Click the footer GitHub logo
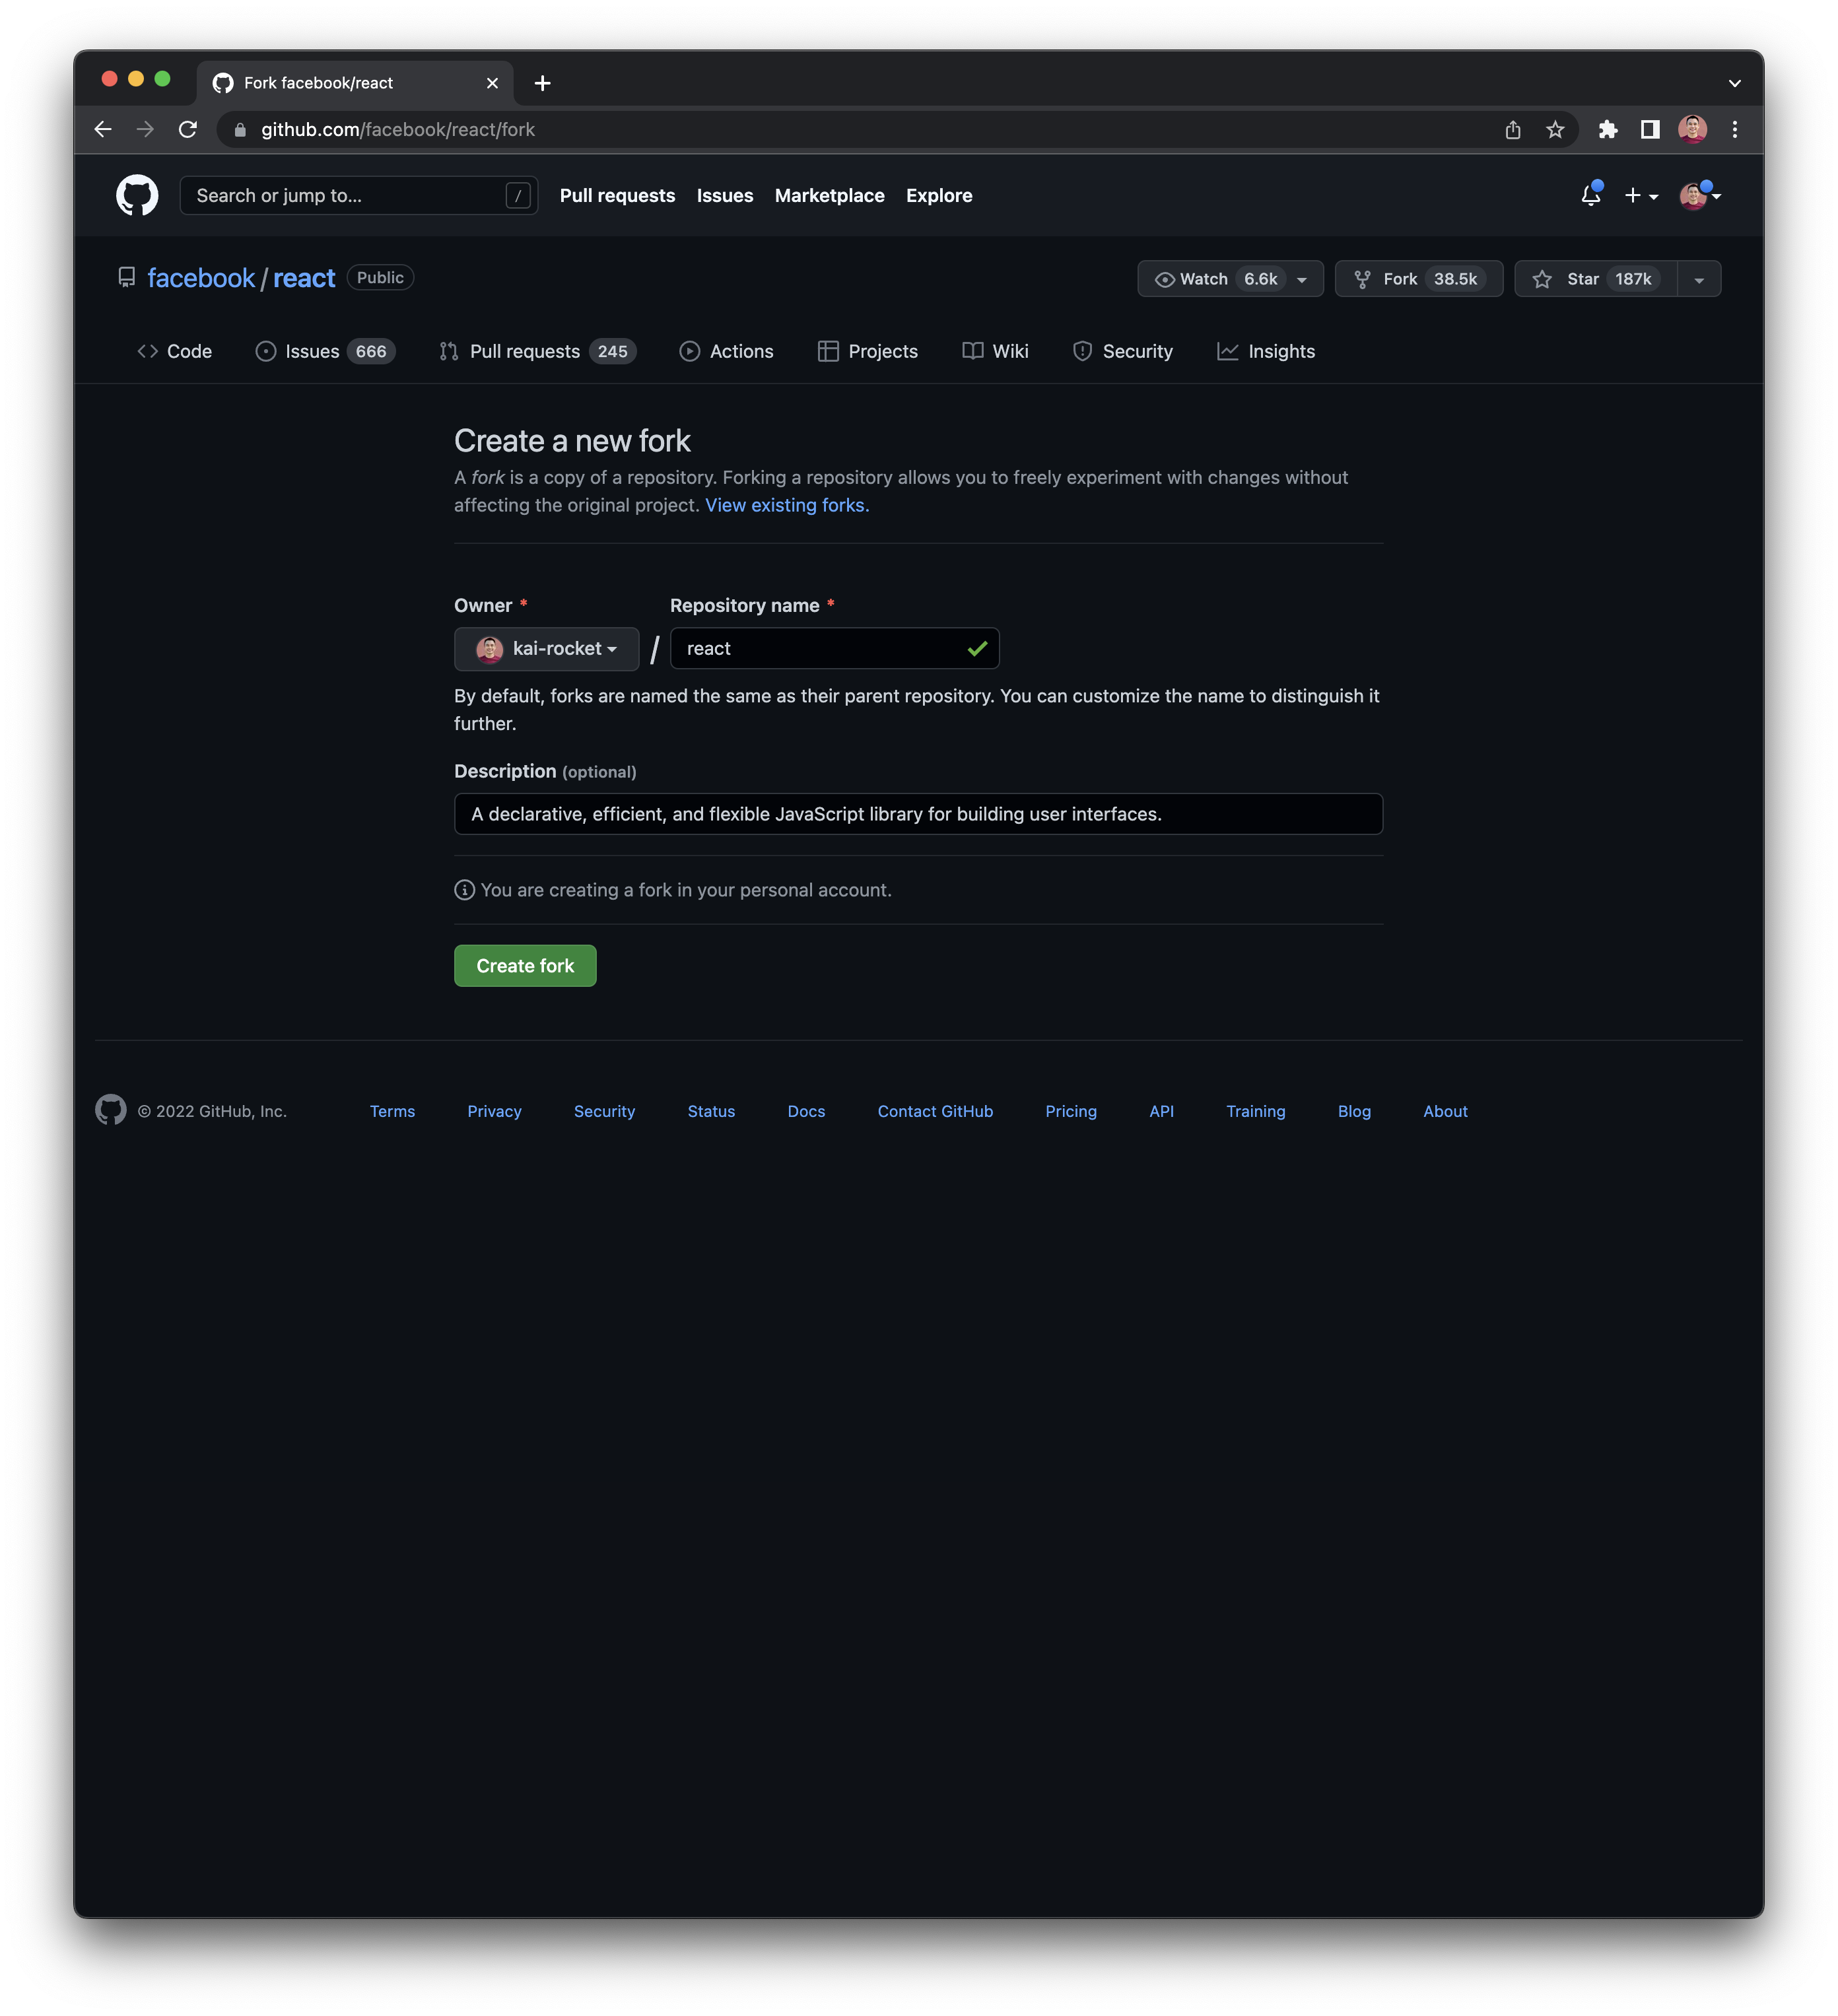 111,1110
